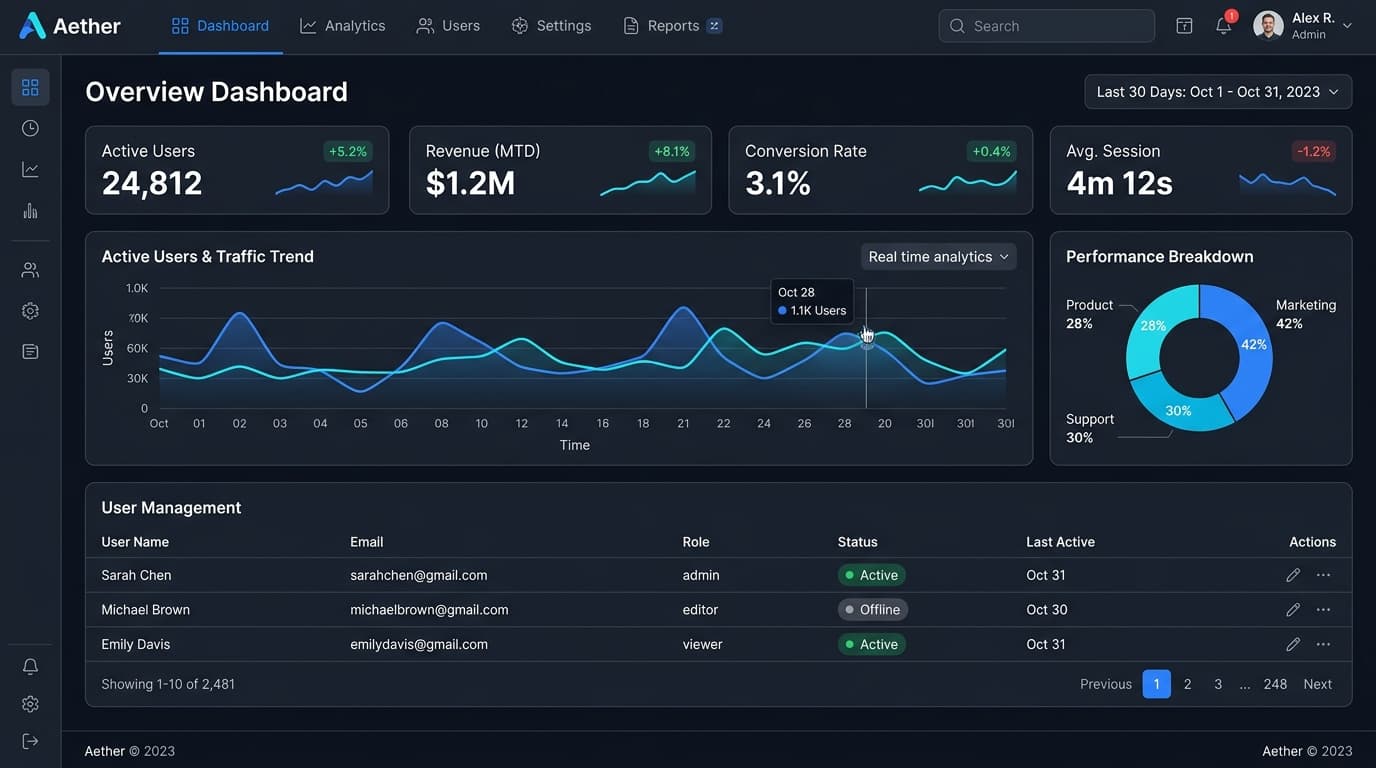
Task: Click the +8.1% Revenue badge
Action: 672,152
